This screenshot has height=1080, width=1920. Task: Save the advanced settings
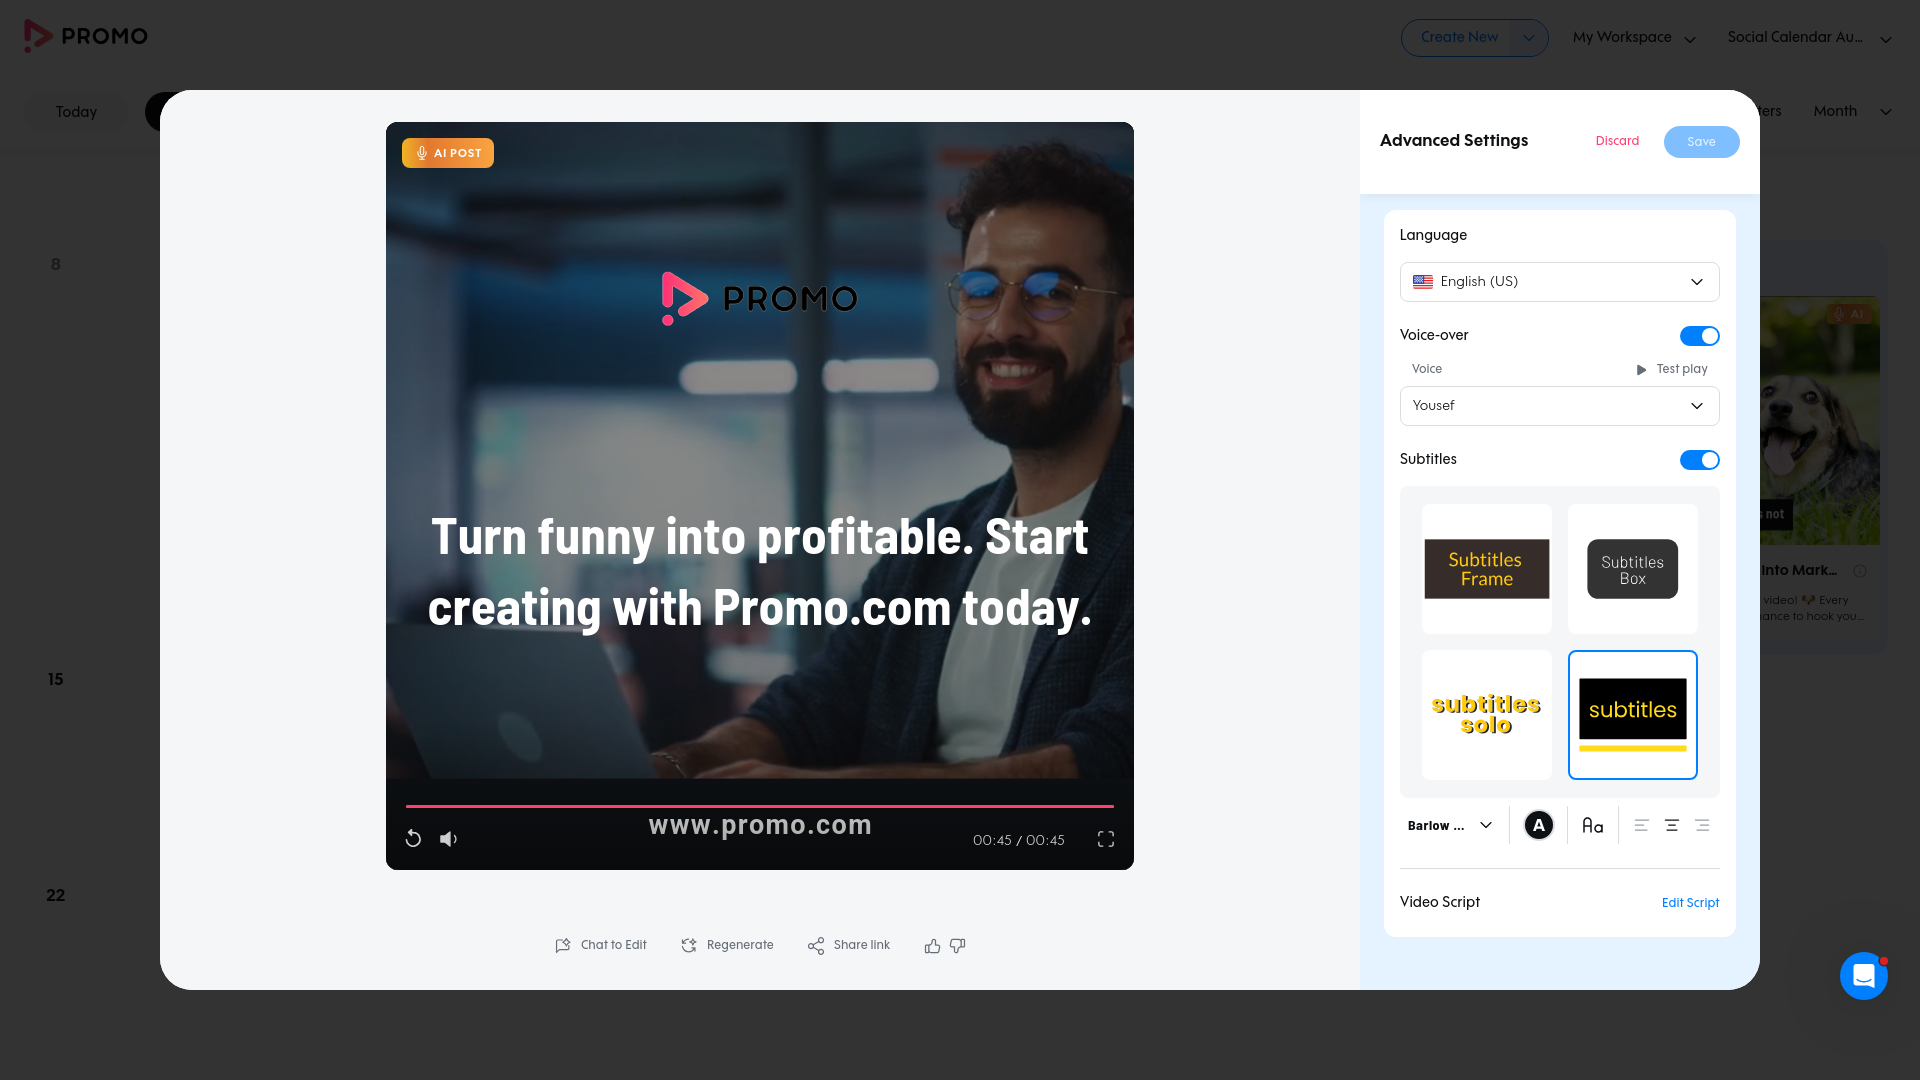pos(1701,142)
